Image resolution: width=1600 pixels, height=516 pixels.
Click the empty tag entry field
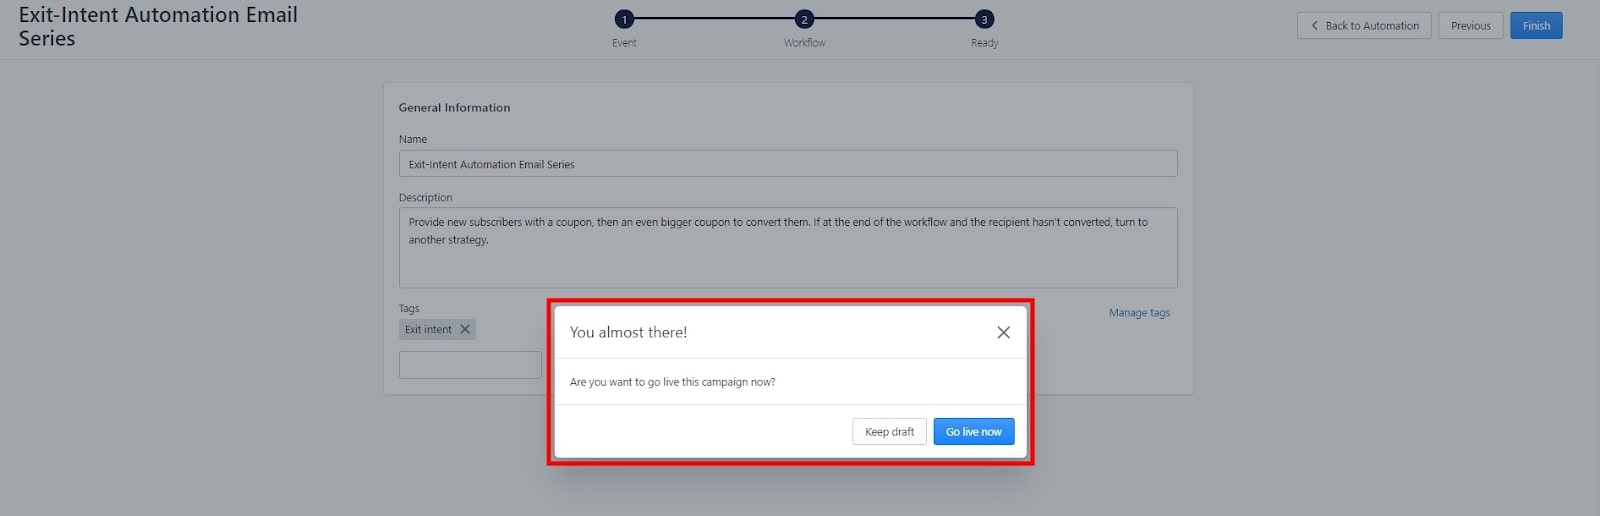point(470,365)
